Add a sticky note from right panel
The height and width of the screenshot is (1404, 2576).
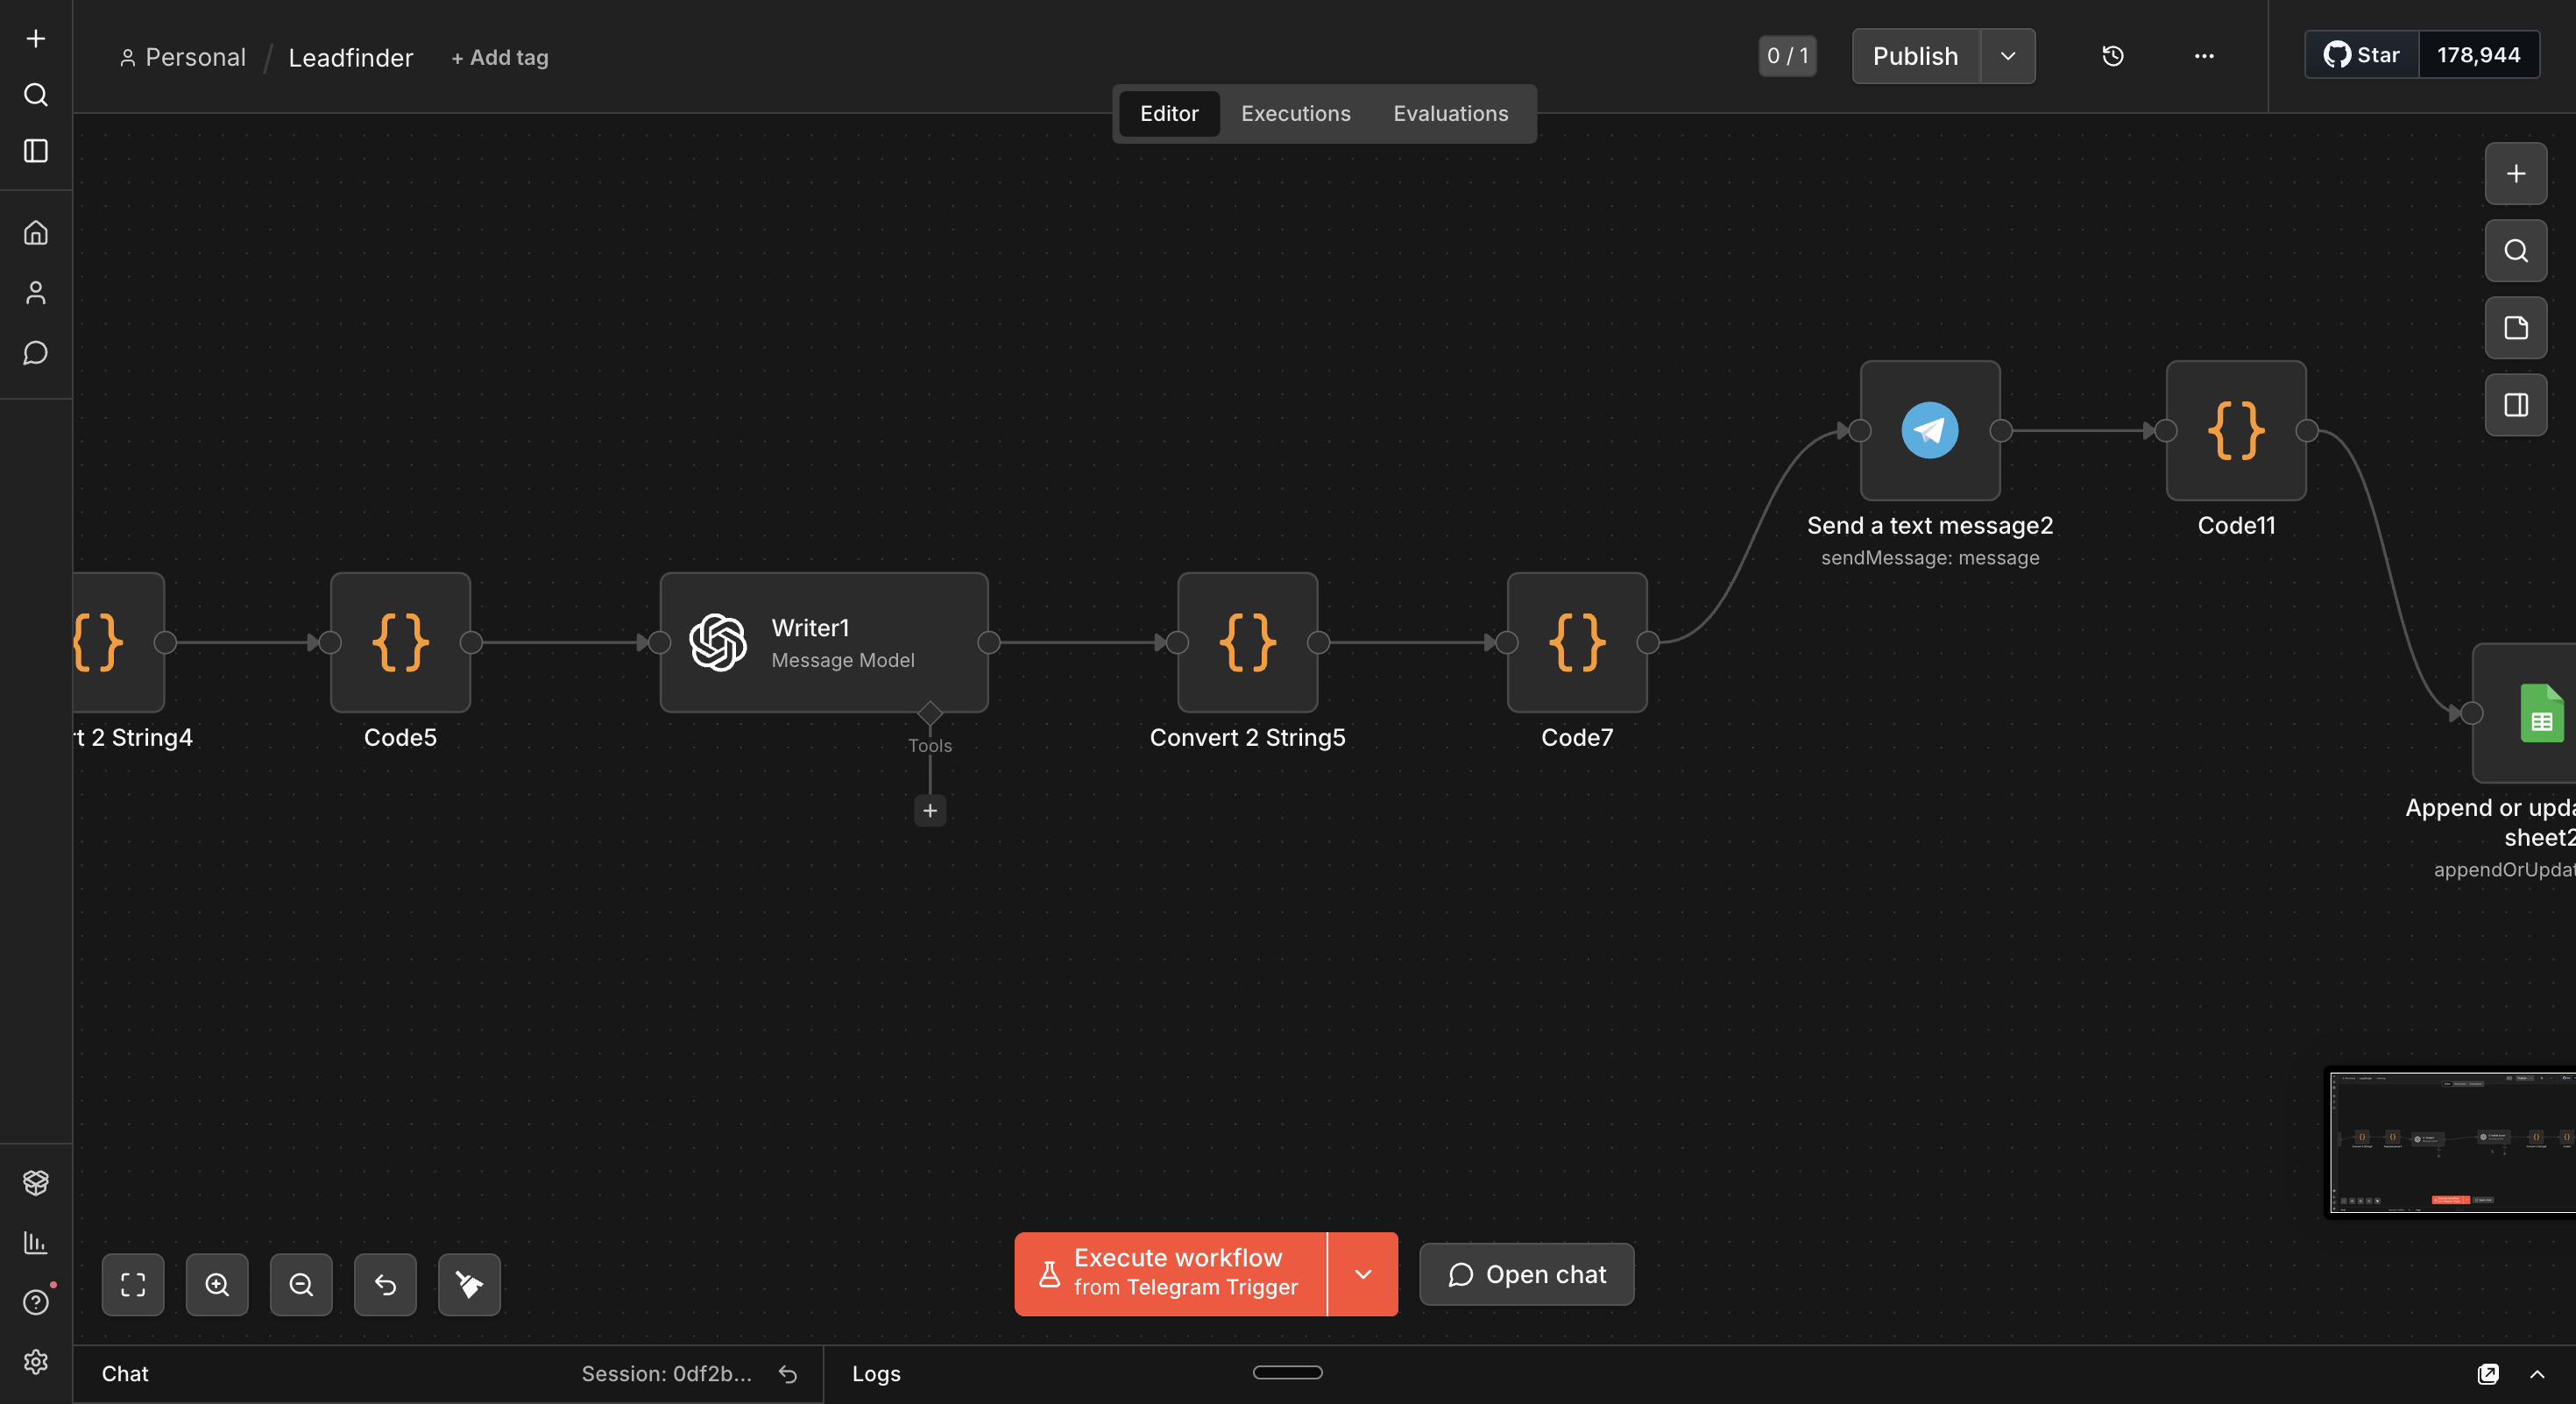pyautogui.click(x=2515, y=328)
